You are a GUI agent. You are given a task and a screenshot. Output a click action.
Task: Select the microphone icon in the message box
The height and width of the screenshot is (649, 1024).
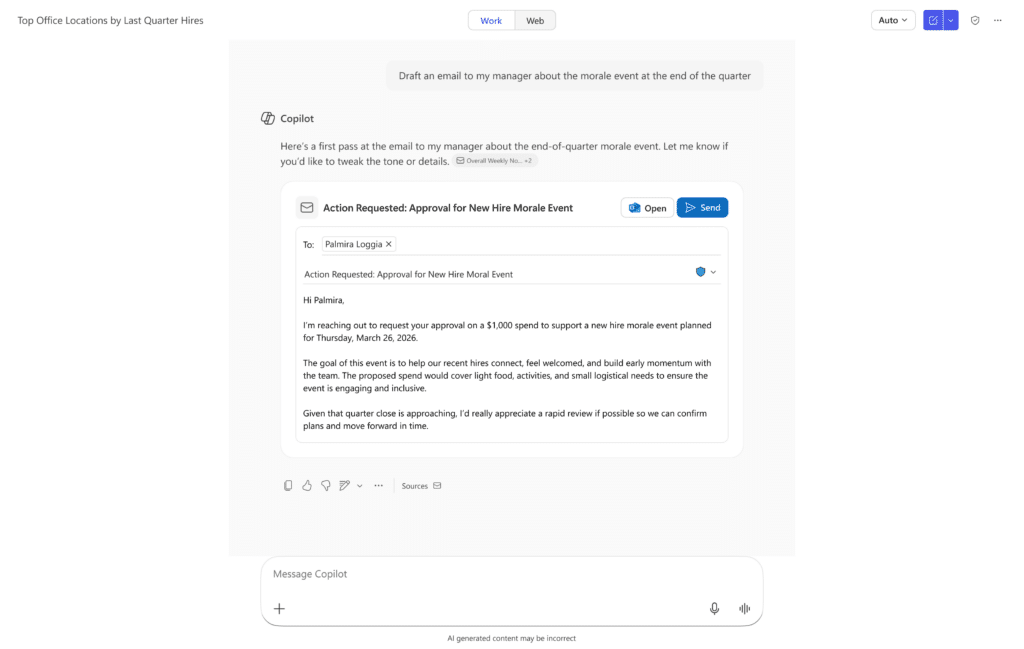tap(714, 608)
